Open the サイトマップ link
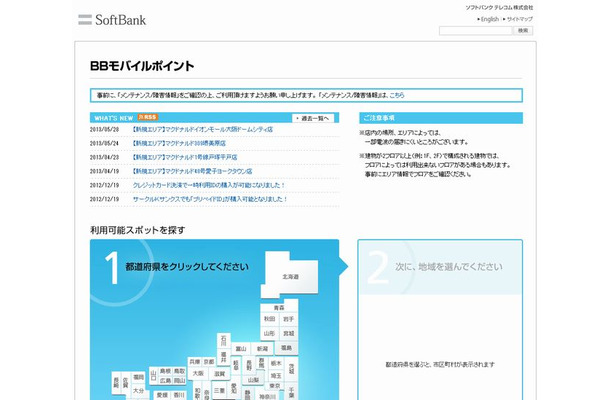 tap(518, 19)
